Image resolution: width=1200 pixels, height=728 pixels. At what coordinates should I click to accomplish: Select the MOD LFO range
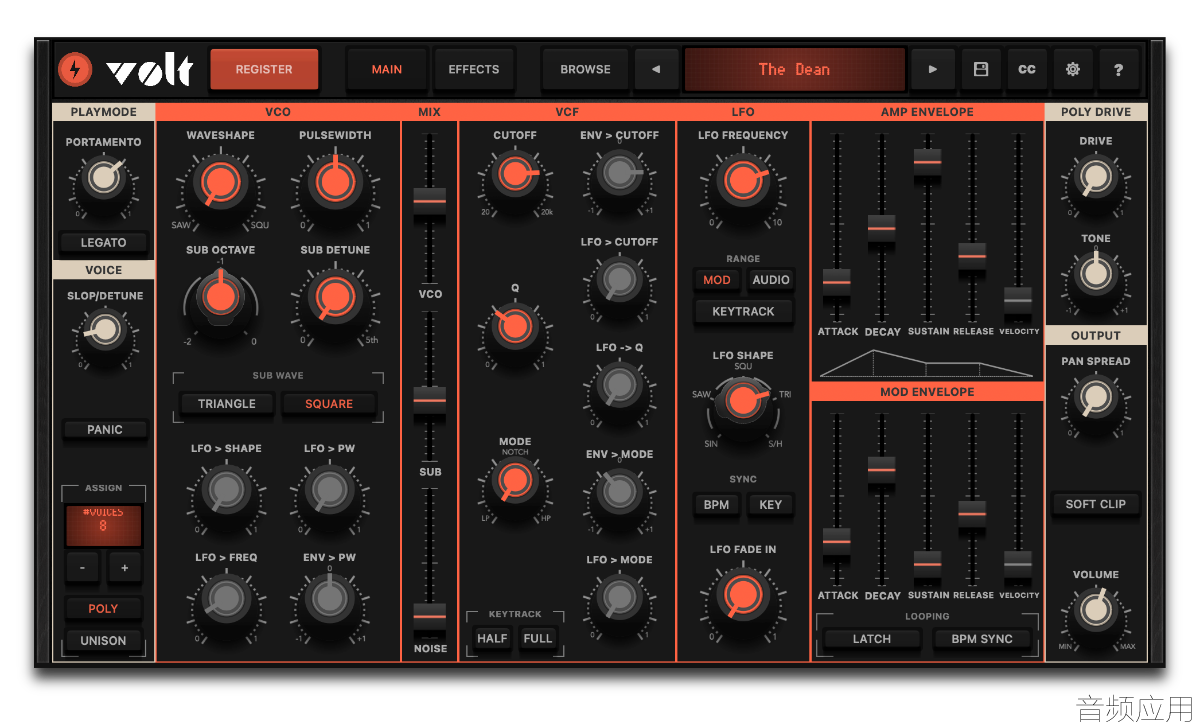(717, 280)
